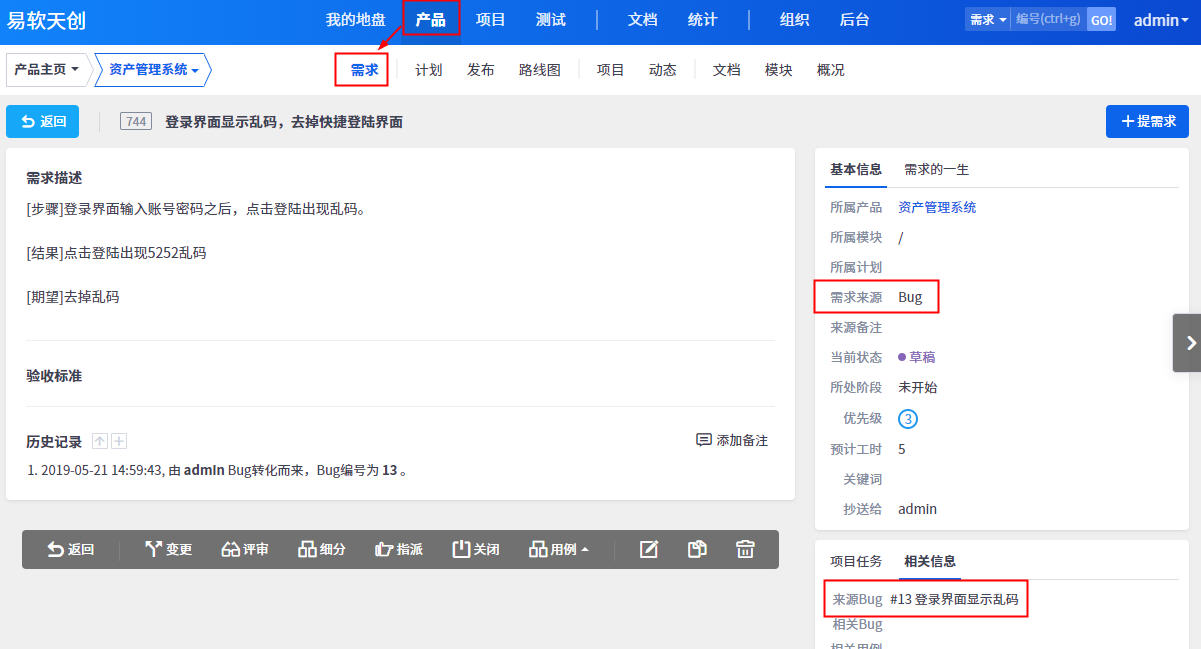This screenshot has height=649, width=1201.
Task: Open 我的地盘 in the top navigation
Action: point(355,19)
